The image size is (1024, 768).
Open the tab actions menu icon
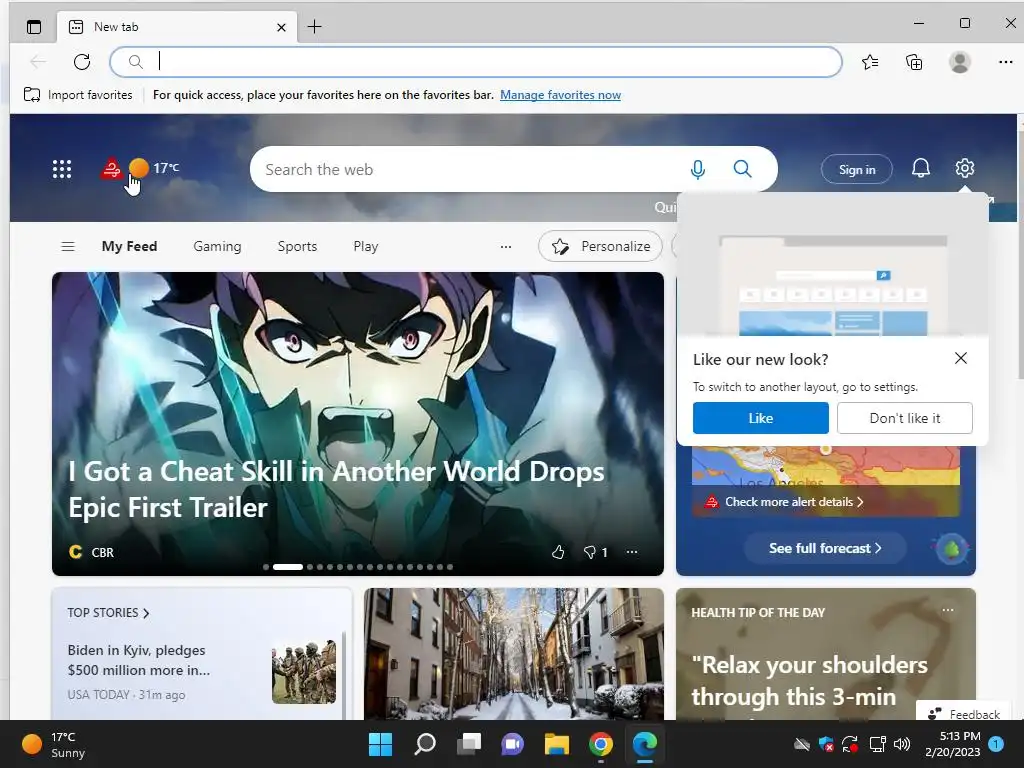(x=33, y=27)
